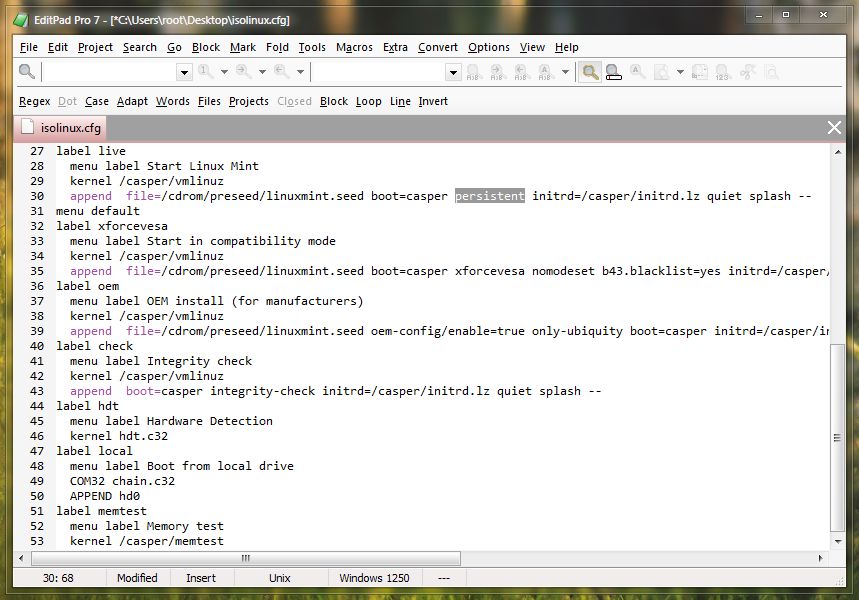This screenshot has width=859, height=600.
Task: Click the Find First icon marked with 1
Action: tap(206, 72)
